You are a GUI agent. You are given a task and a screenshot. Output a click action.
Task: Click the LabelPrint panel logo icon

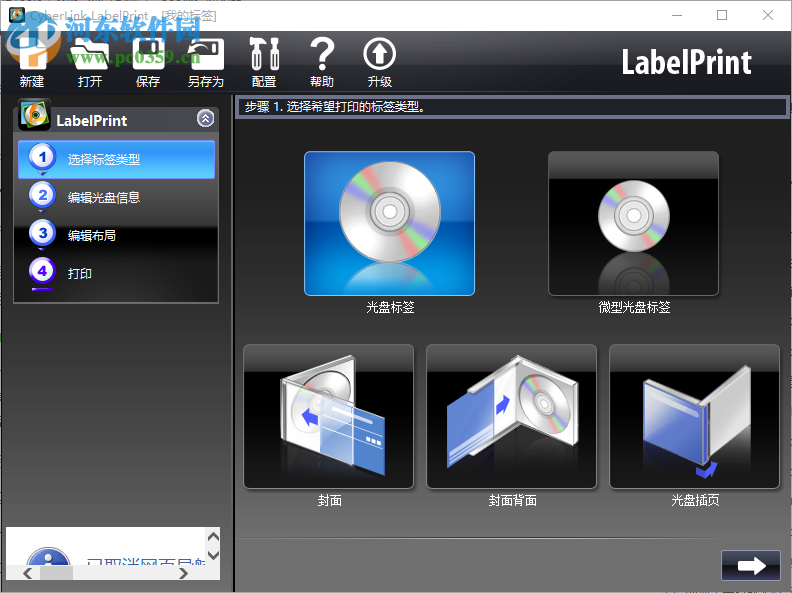coord(34,115)
